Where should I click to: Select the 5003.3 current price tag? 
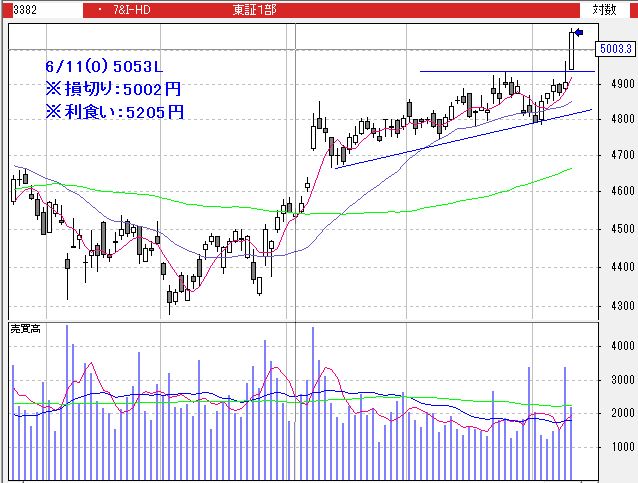(613, 48)
